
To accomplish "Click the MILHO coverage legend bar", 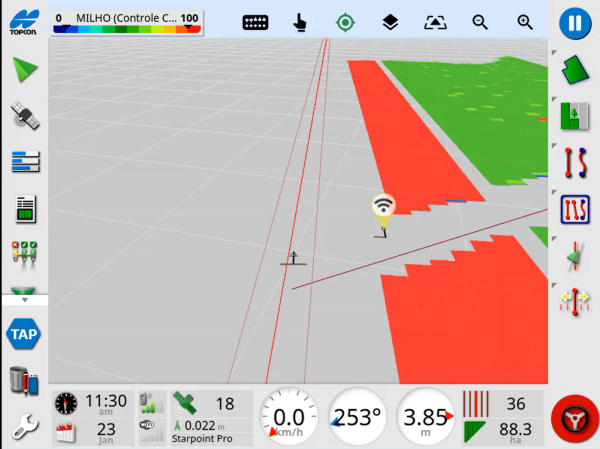I will point(126,23).
